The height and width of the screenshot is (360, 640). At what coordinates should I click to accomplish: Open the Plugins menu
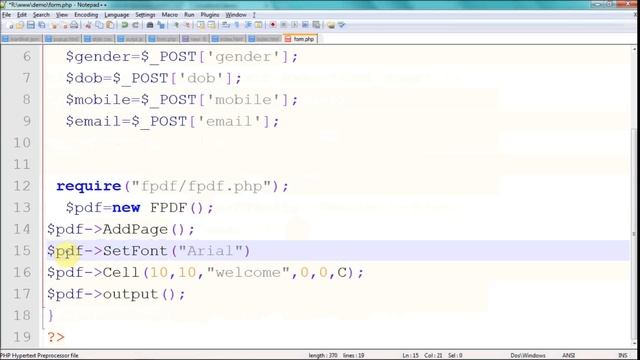[x=210, y=15]
